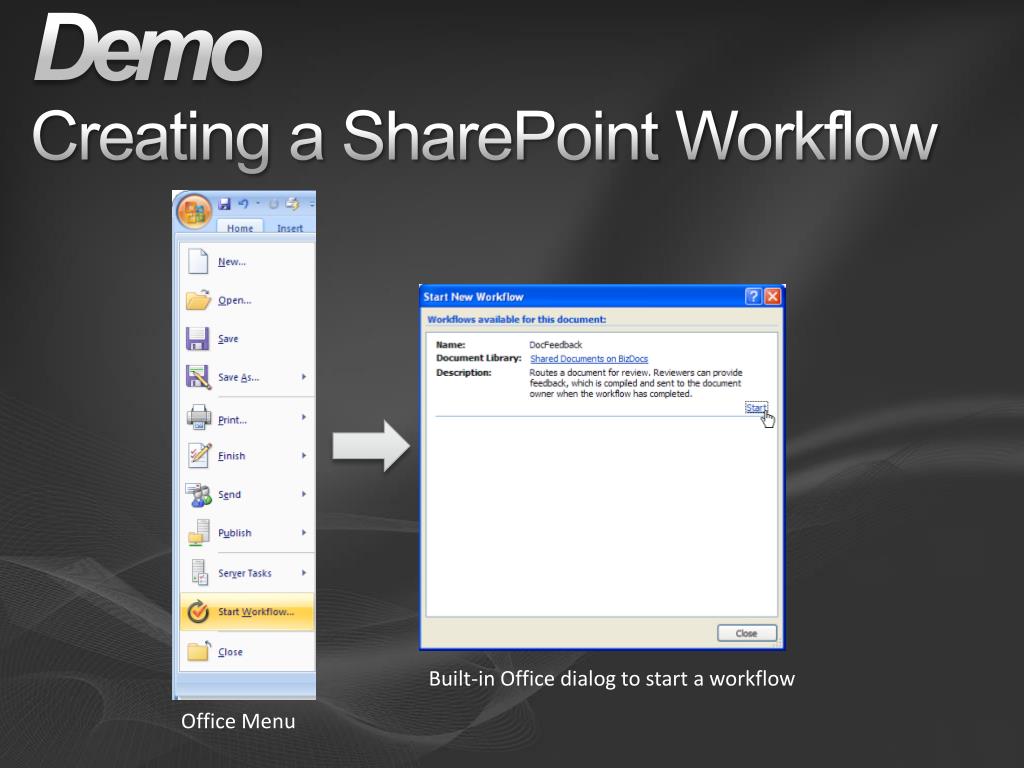The height and width of the screenshot is (768, 1024).
Task: Select Finish menu entry
Action: tap(247, 455)
